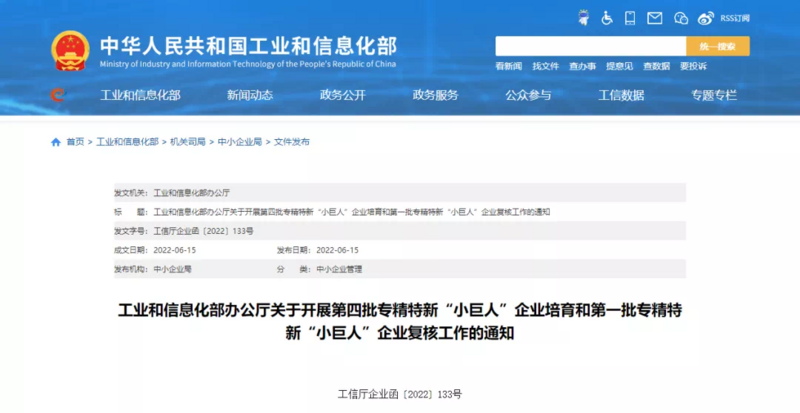Click the red 'e' government icon
This screenshot has height=413, width=800.
57,95
